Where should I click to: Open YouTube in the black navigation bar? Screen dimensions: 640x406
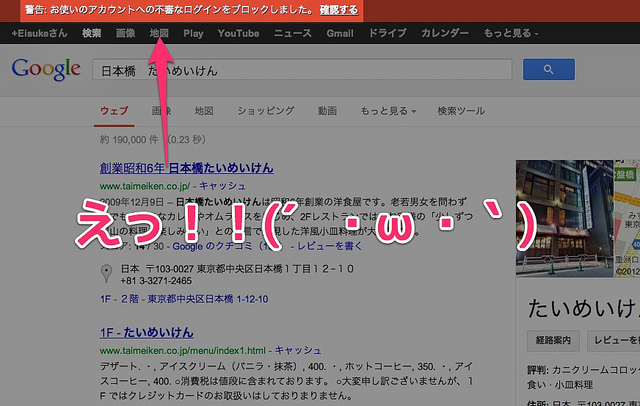238,33
